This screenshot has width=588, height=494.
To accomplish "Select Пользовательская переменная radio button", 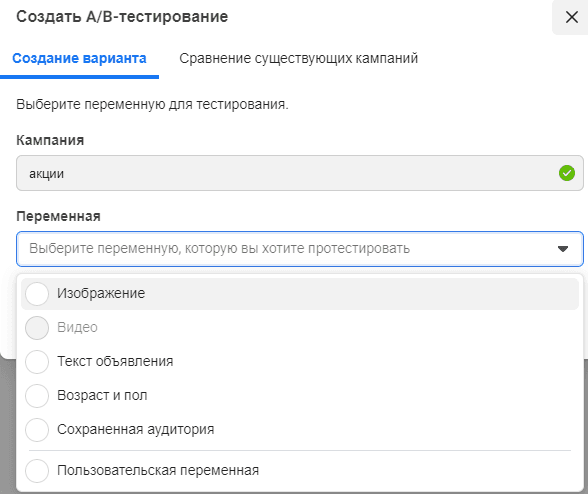I will pos(37,471).
